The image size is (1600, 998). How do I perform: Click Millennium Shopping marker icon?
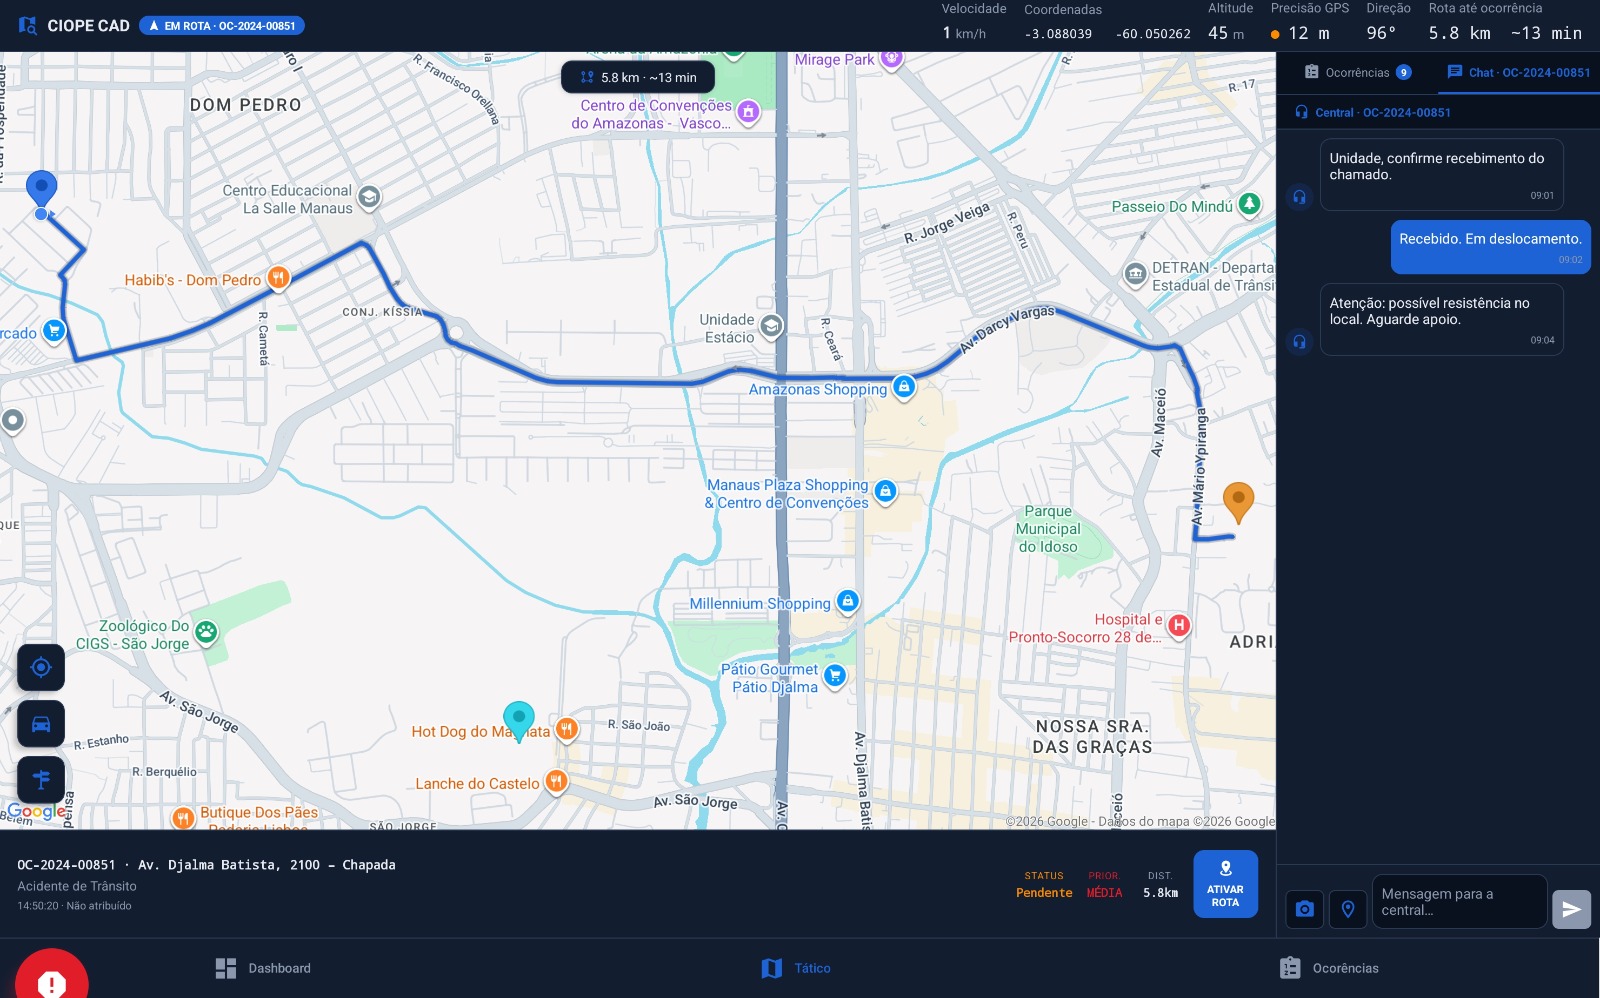pos(847,601)
